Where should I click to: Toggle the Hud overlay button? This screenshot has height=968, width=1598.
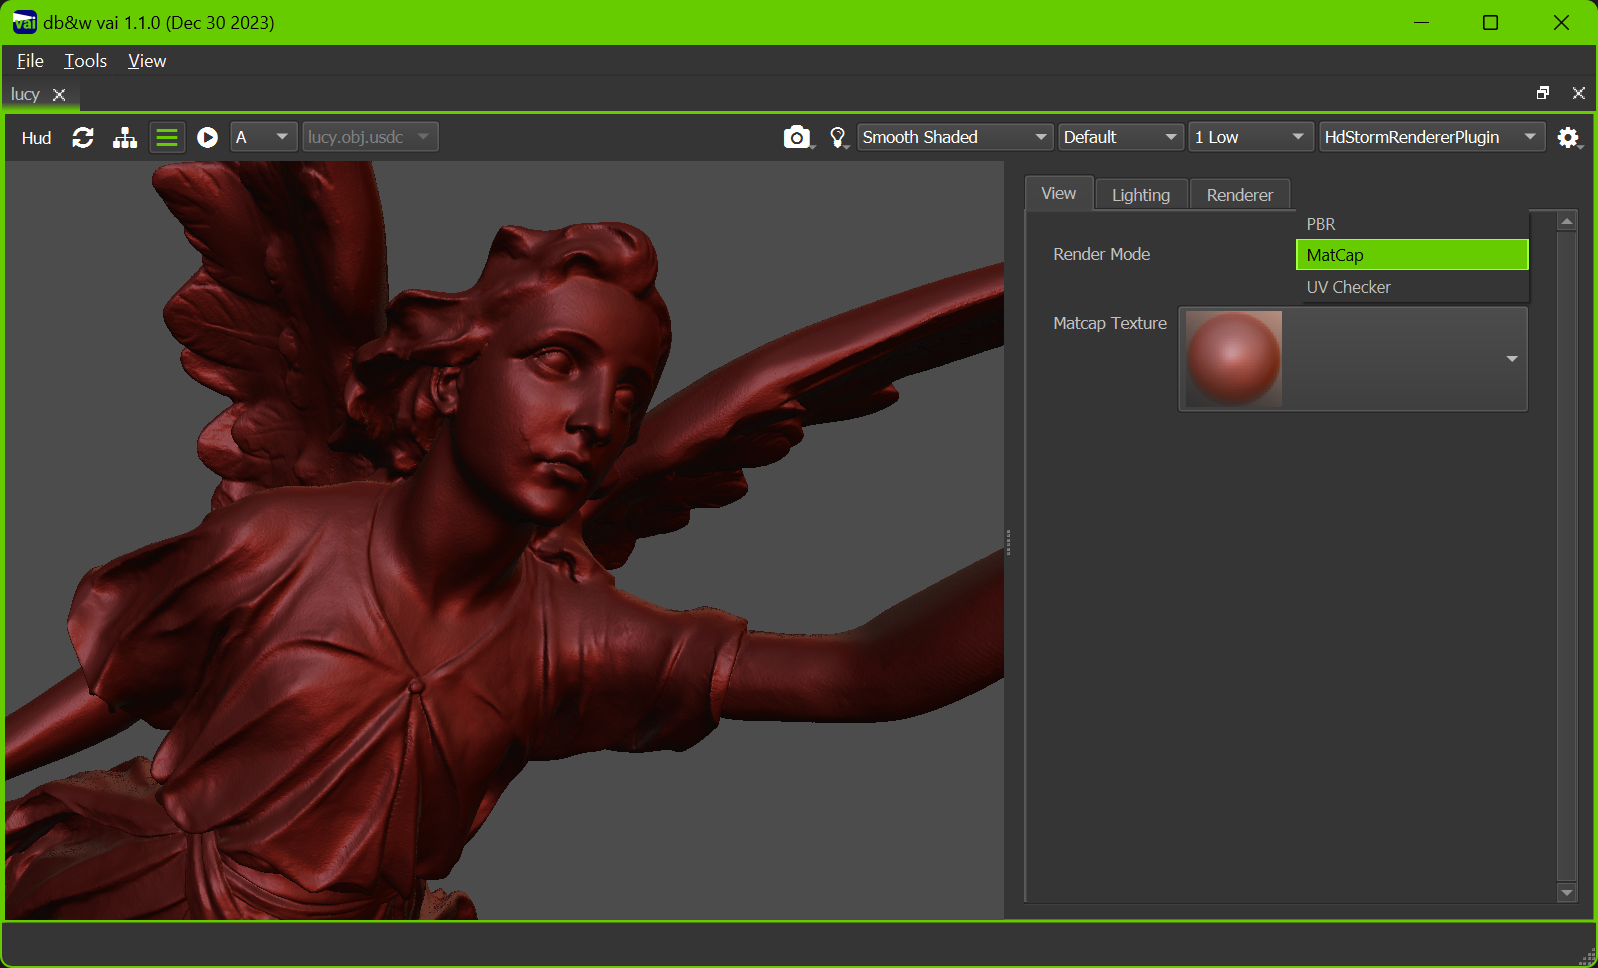[x=36, y=138]
